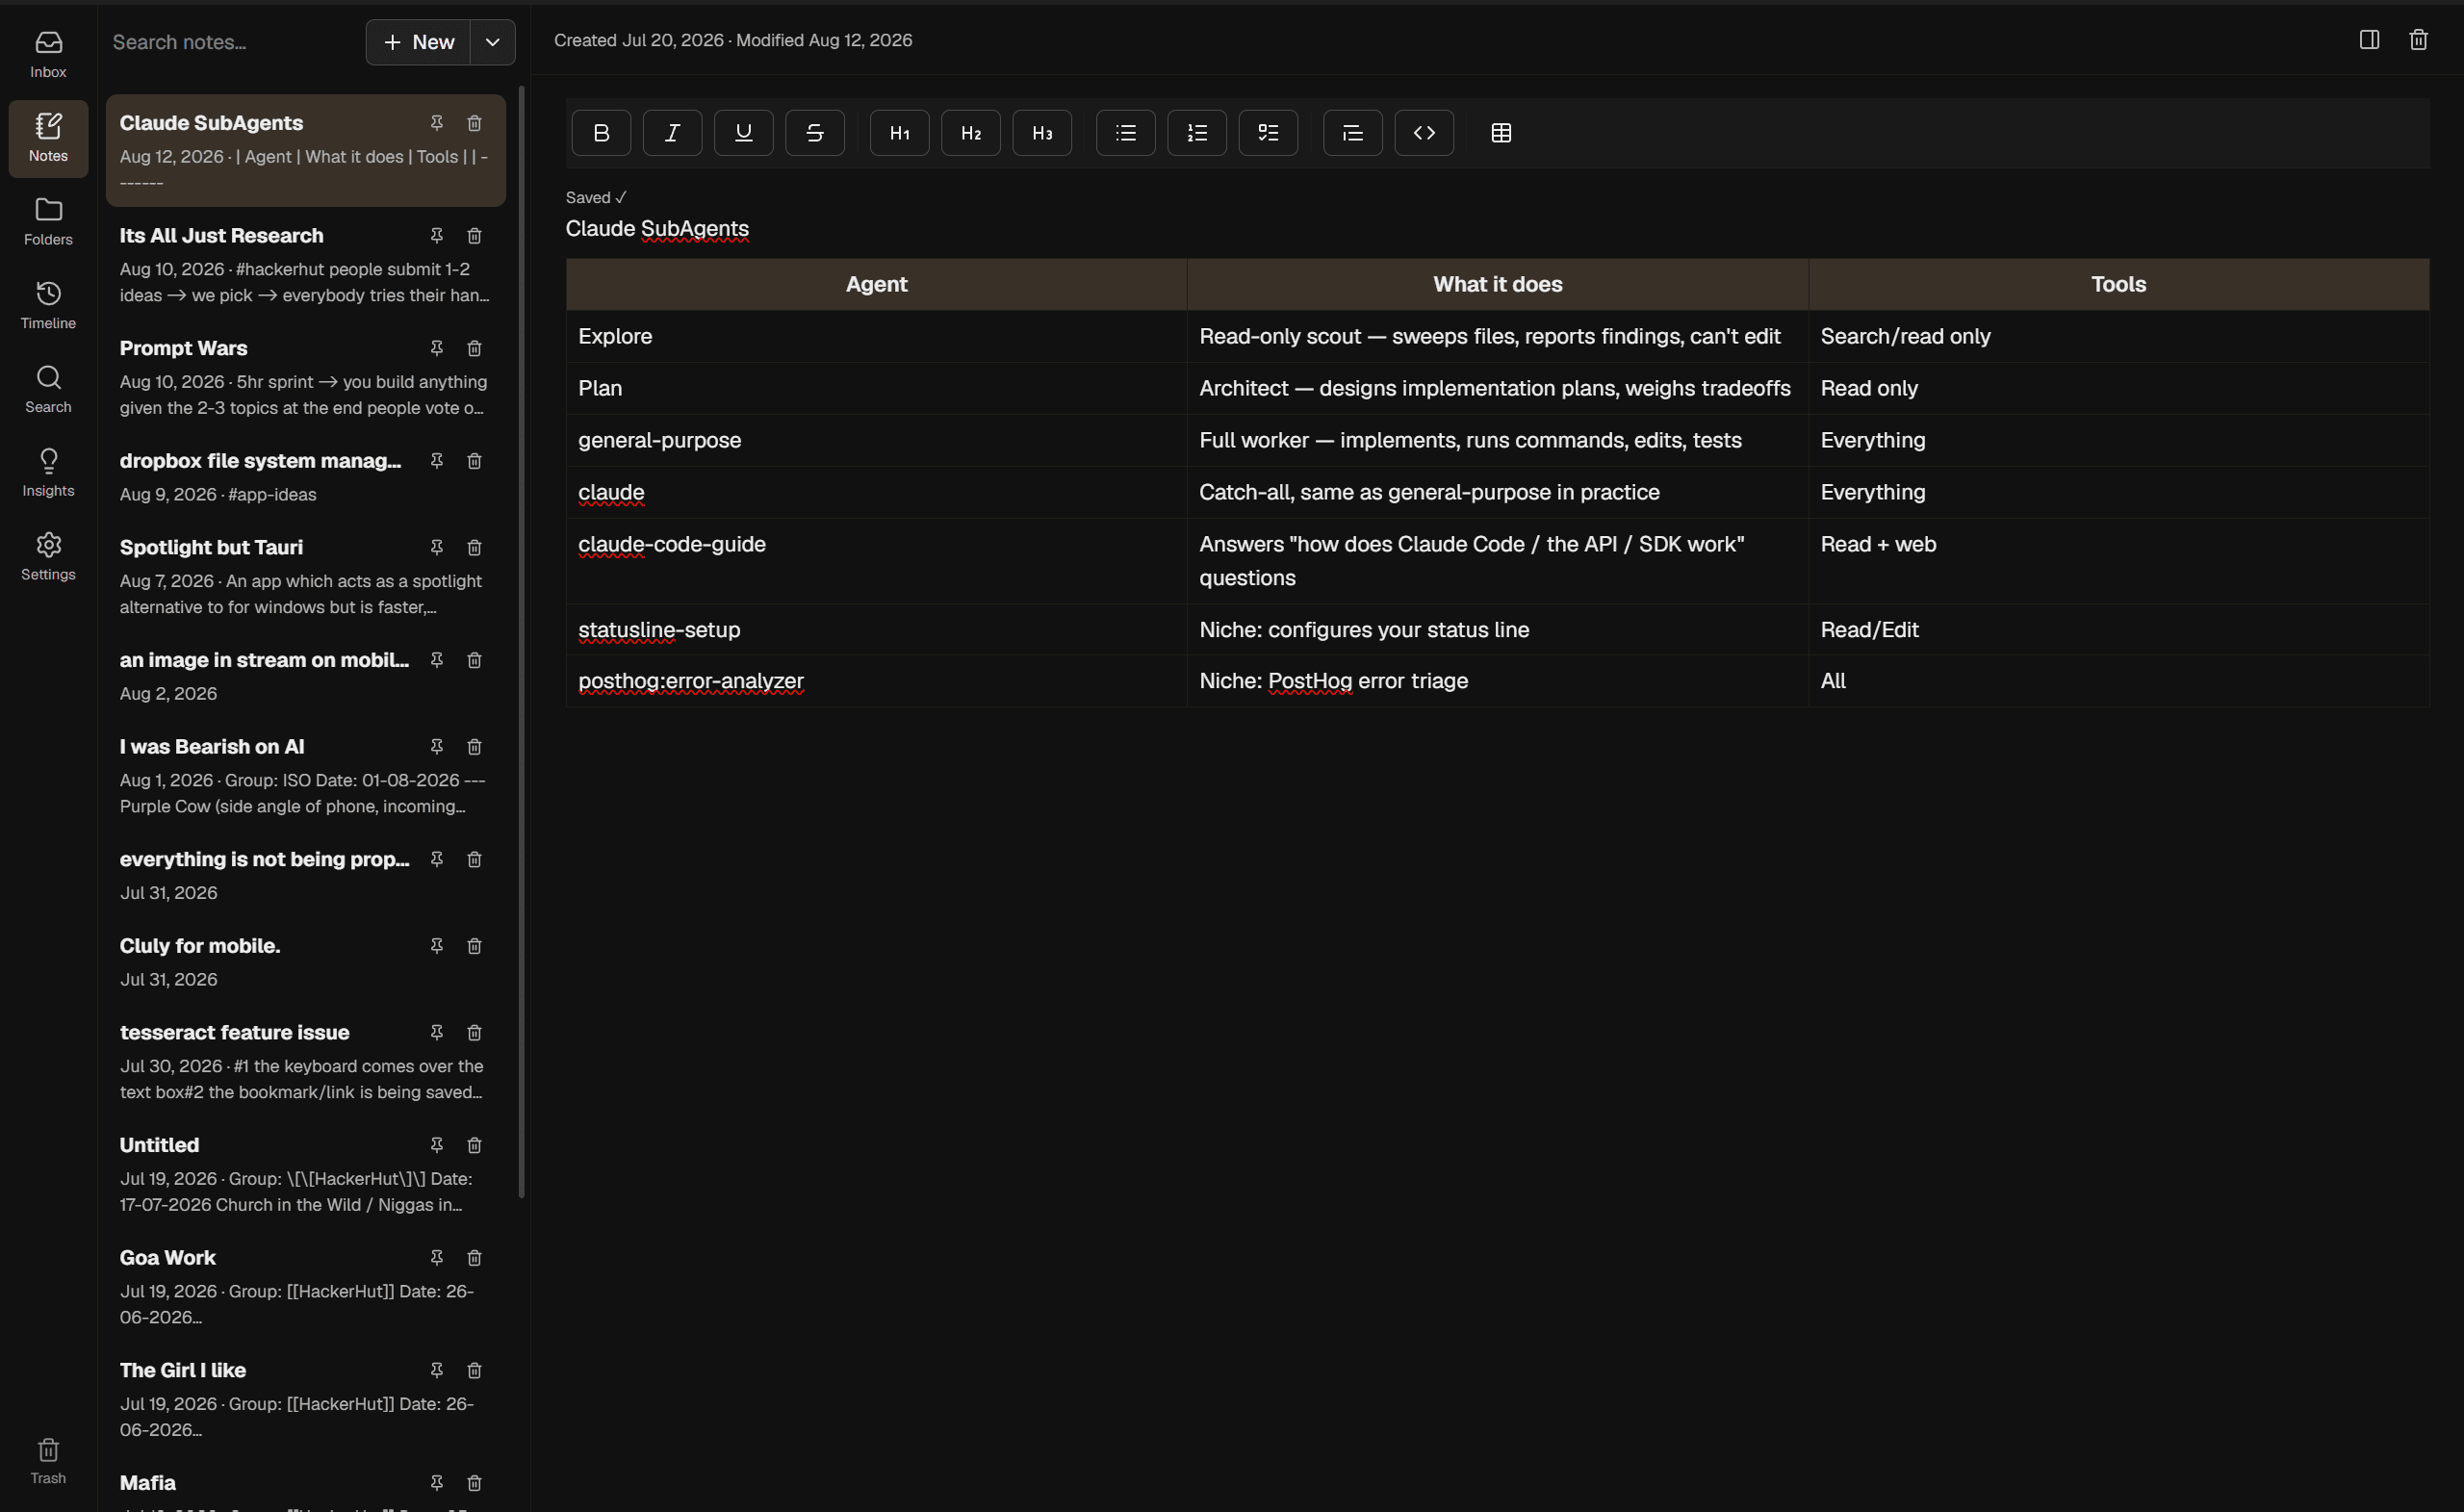The width and height of the screenshot is (2464, 1512).
Task: Delete the Goa Work note
Action: [475, 1258]
